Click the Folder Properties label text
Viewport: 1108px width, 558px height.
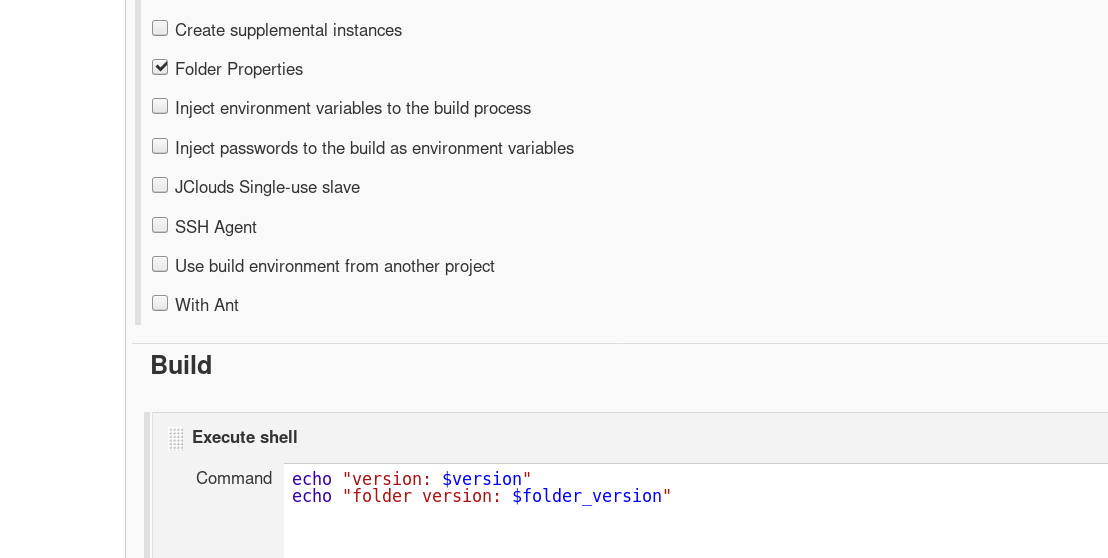(239, 69)
